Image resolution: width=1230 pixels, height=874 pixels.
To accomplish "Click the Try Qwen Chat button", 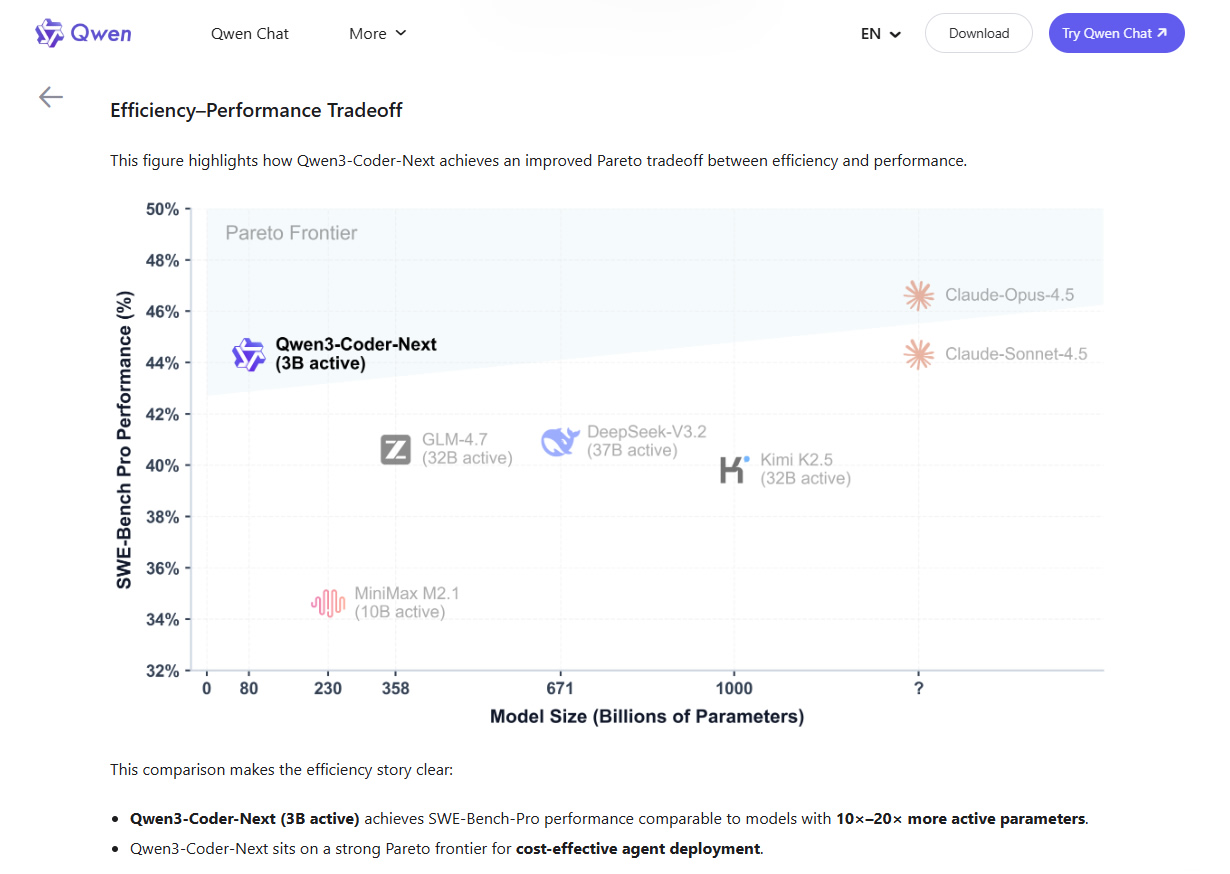I will [1116, 33].
